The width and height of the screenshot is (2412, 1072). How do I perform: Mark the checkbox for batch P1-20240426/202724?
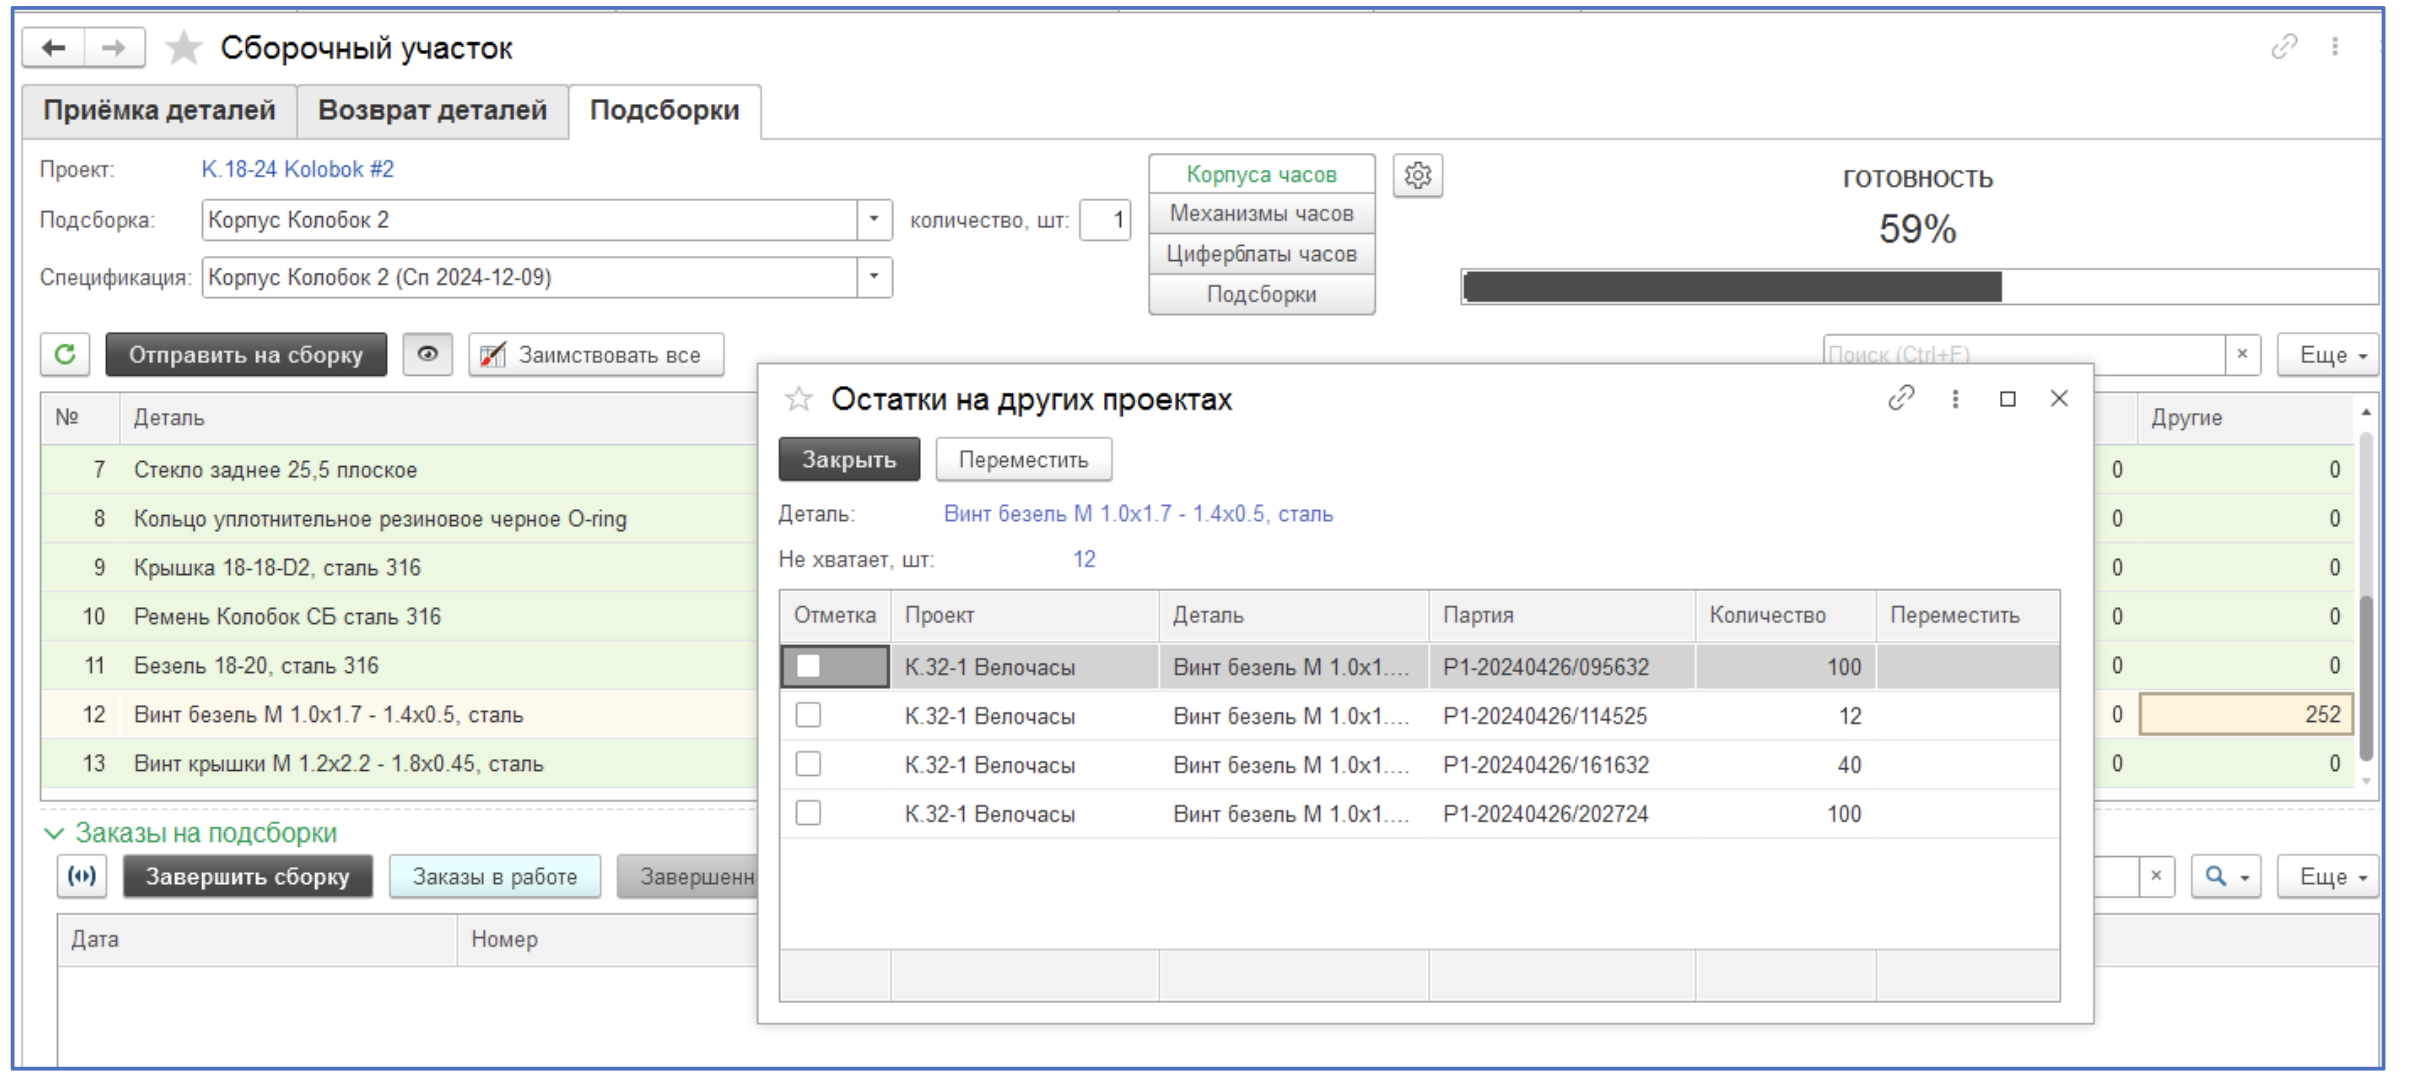click(x=808, y=814)
